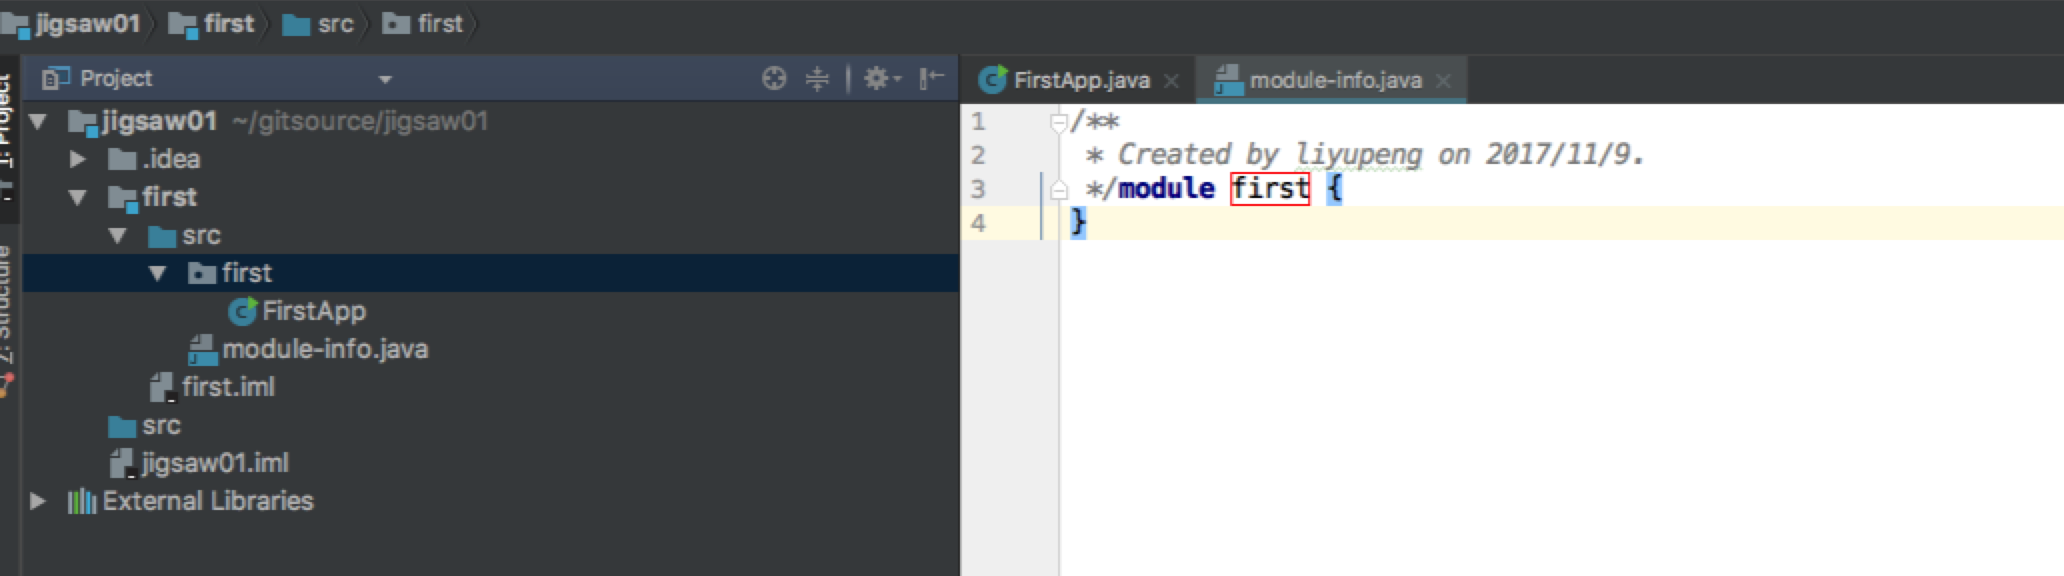Viewport: 2064px width, 576px height.
Task: Open the Project panel settings gear
Action: (x=881, y=78)
